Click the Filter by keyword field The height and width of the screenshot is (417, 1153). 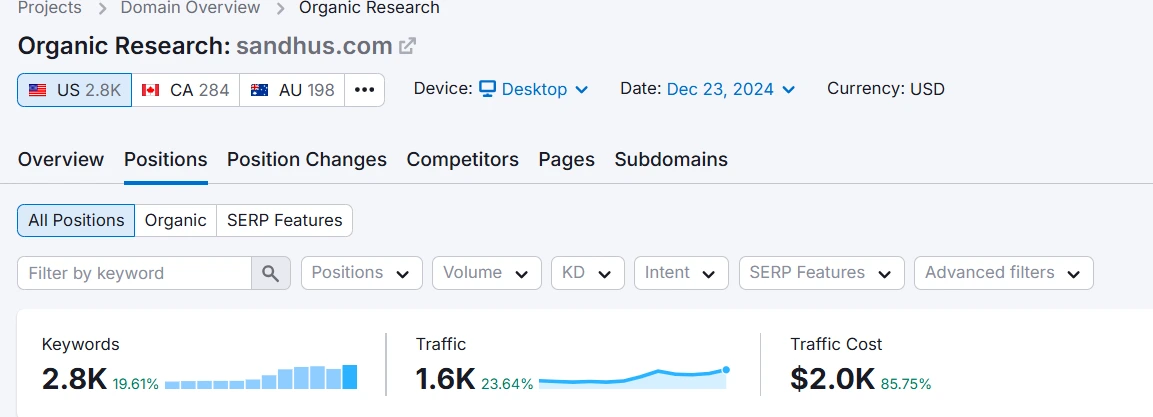[135, 273]
